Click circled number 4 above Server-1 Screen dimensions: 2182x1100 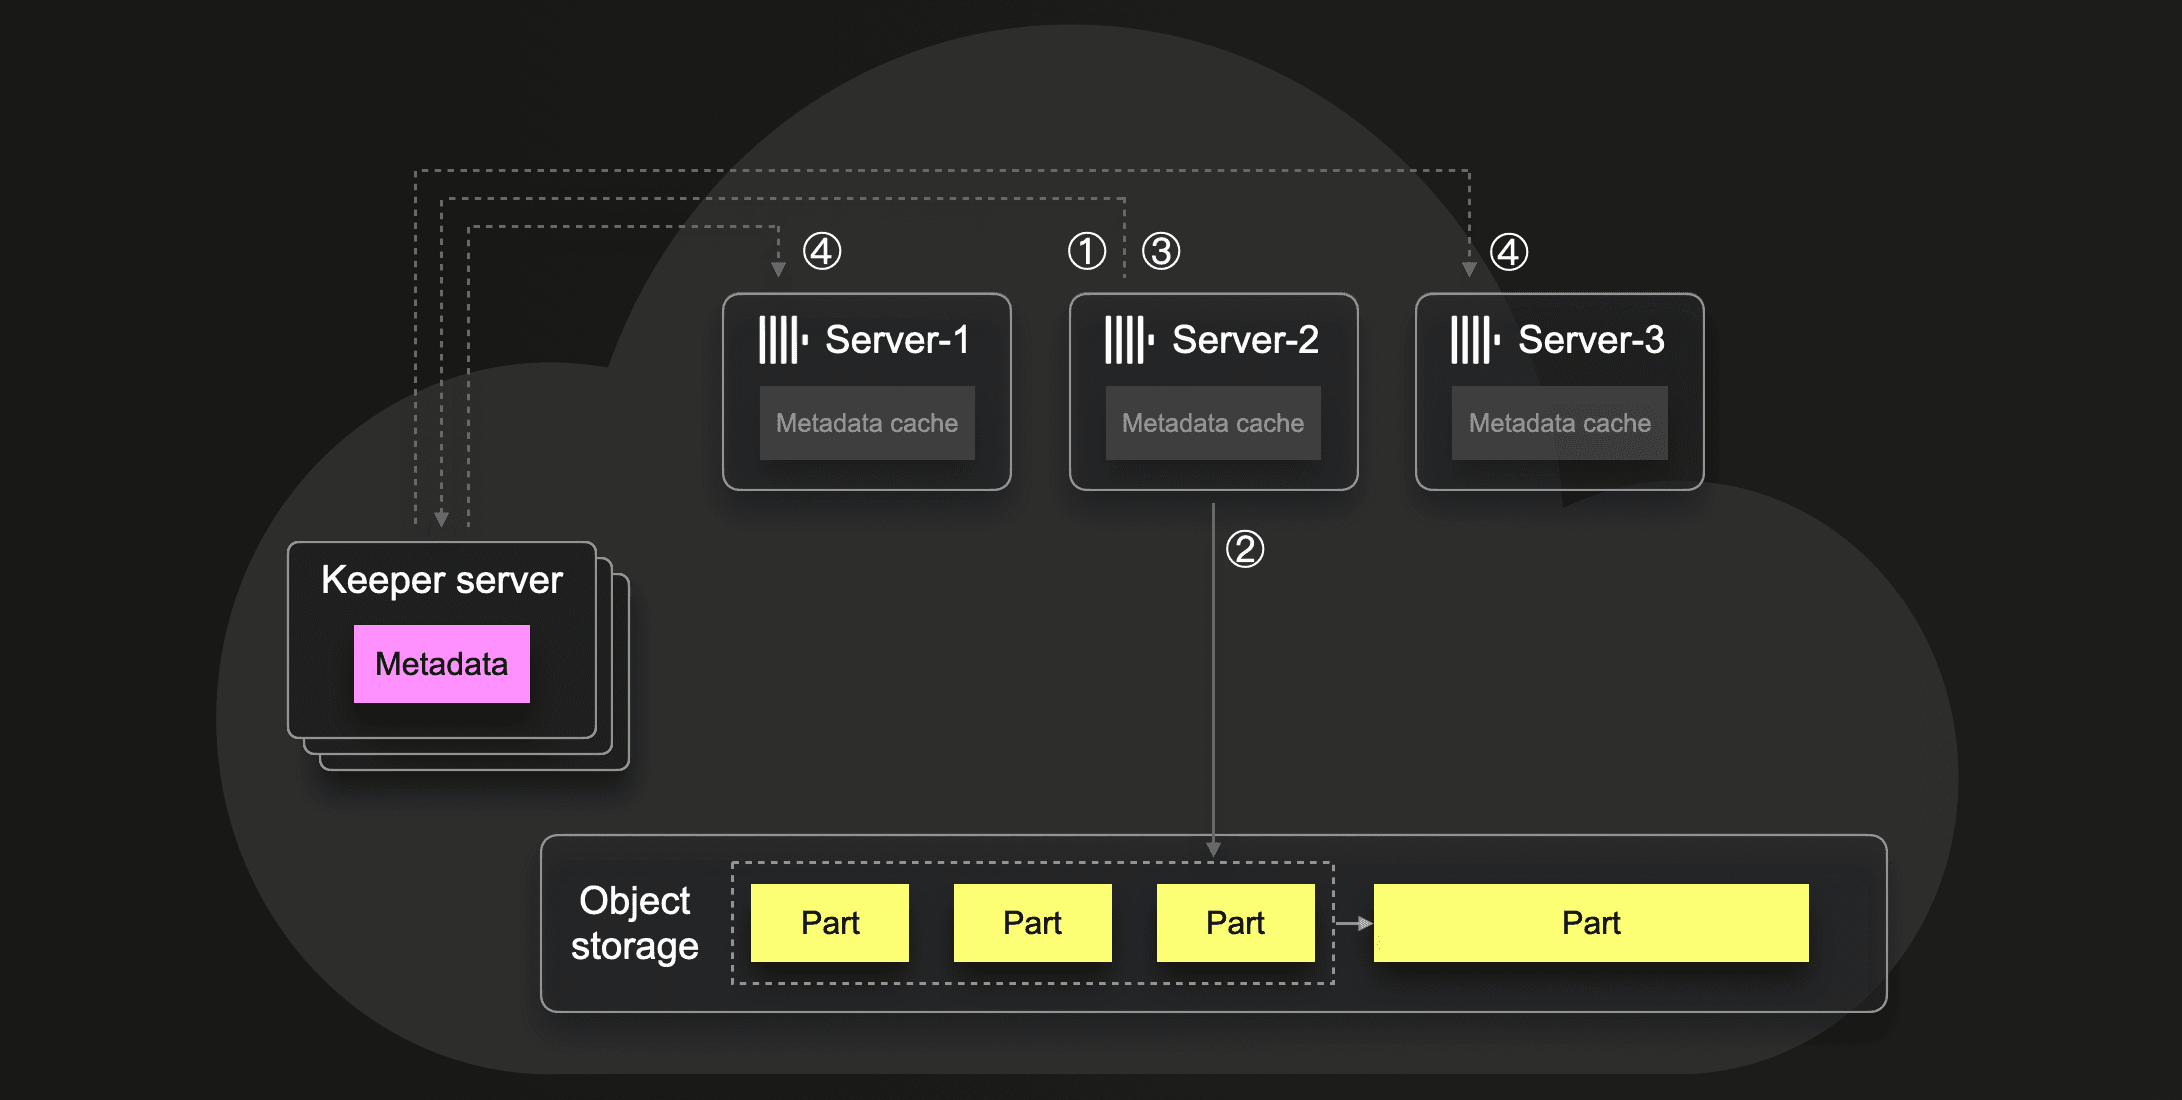pos(822,251)
